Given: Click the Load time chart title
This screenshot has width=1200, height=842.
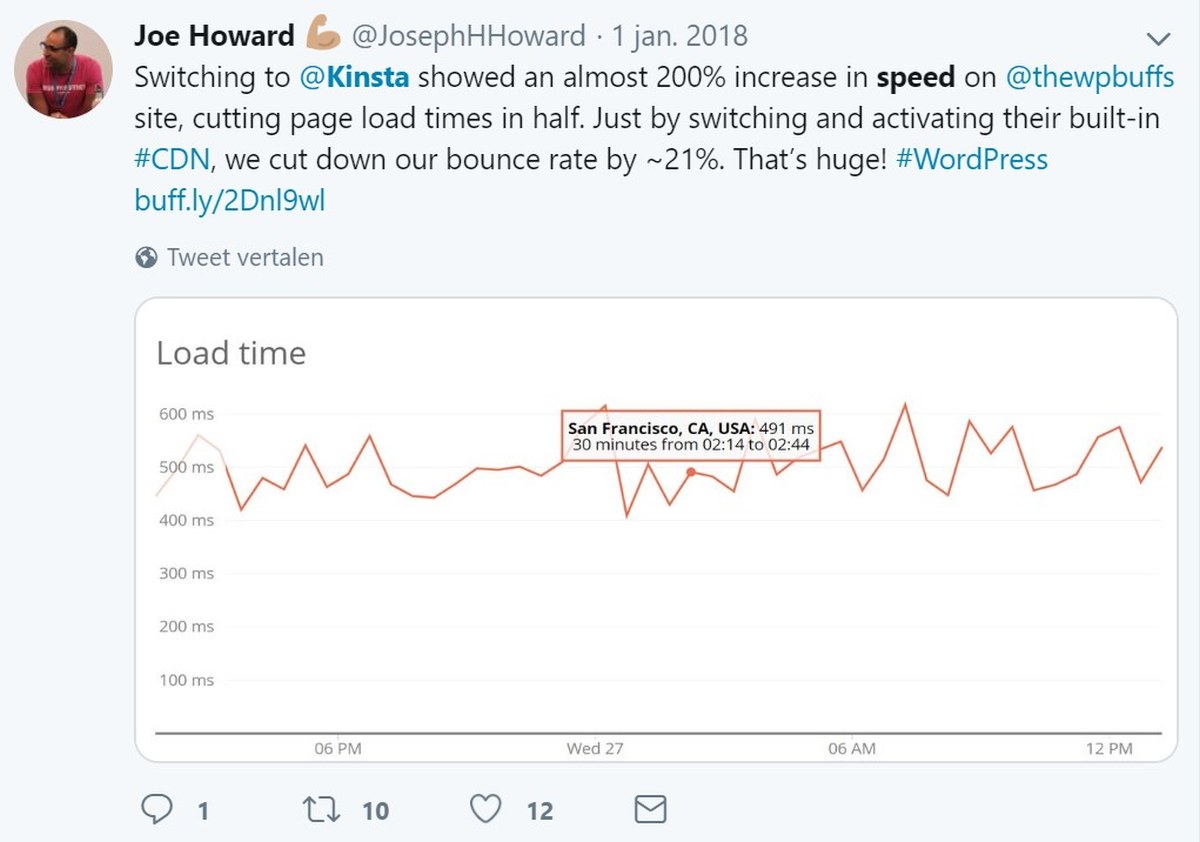Looking at the screenshot, I should 231,353.
